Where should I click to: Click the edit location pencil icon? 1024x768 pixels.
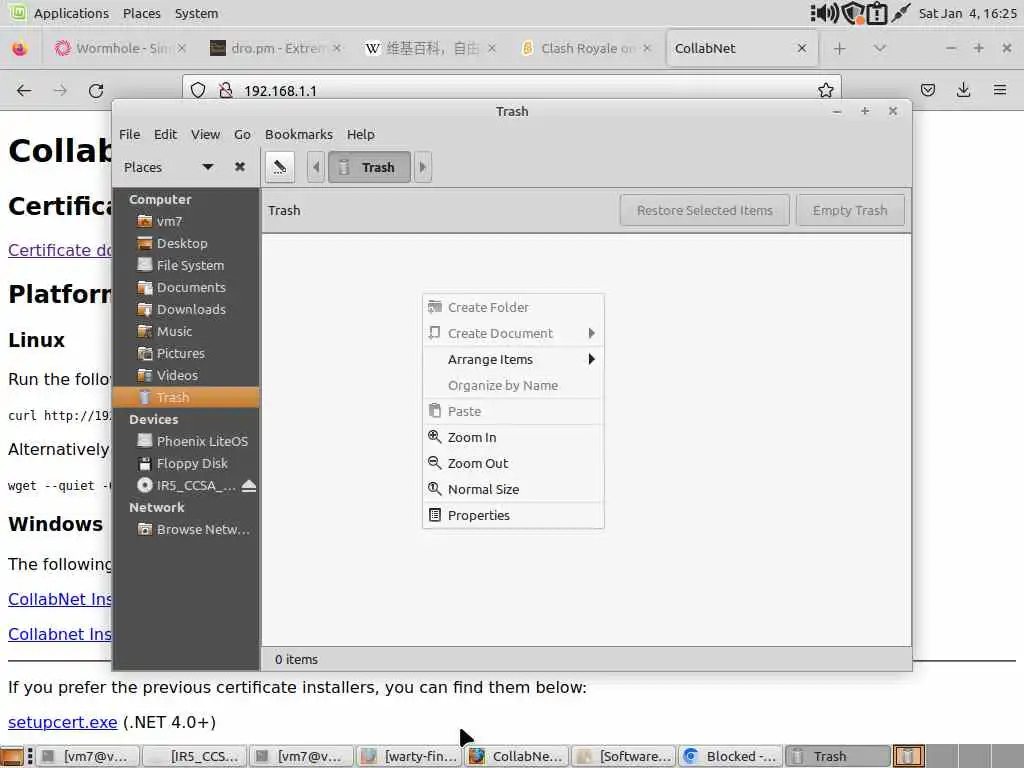280,167
